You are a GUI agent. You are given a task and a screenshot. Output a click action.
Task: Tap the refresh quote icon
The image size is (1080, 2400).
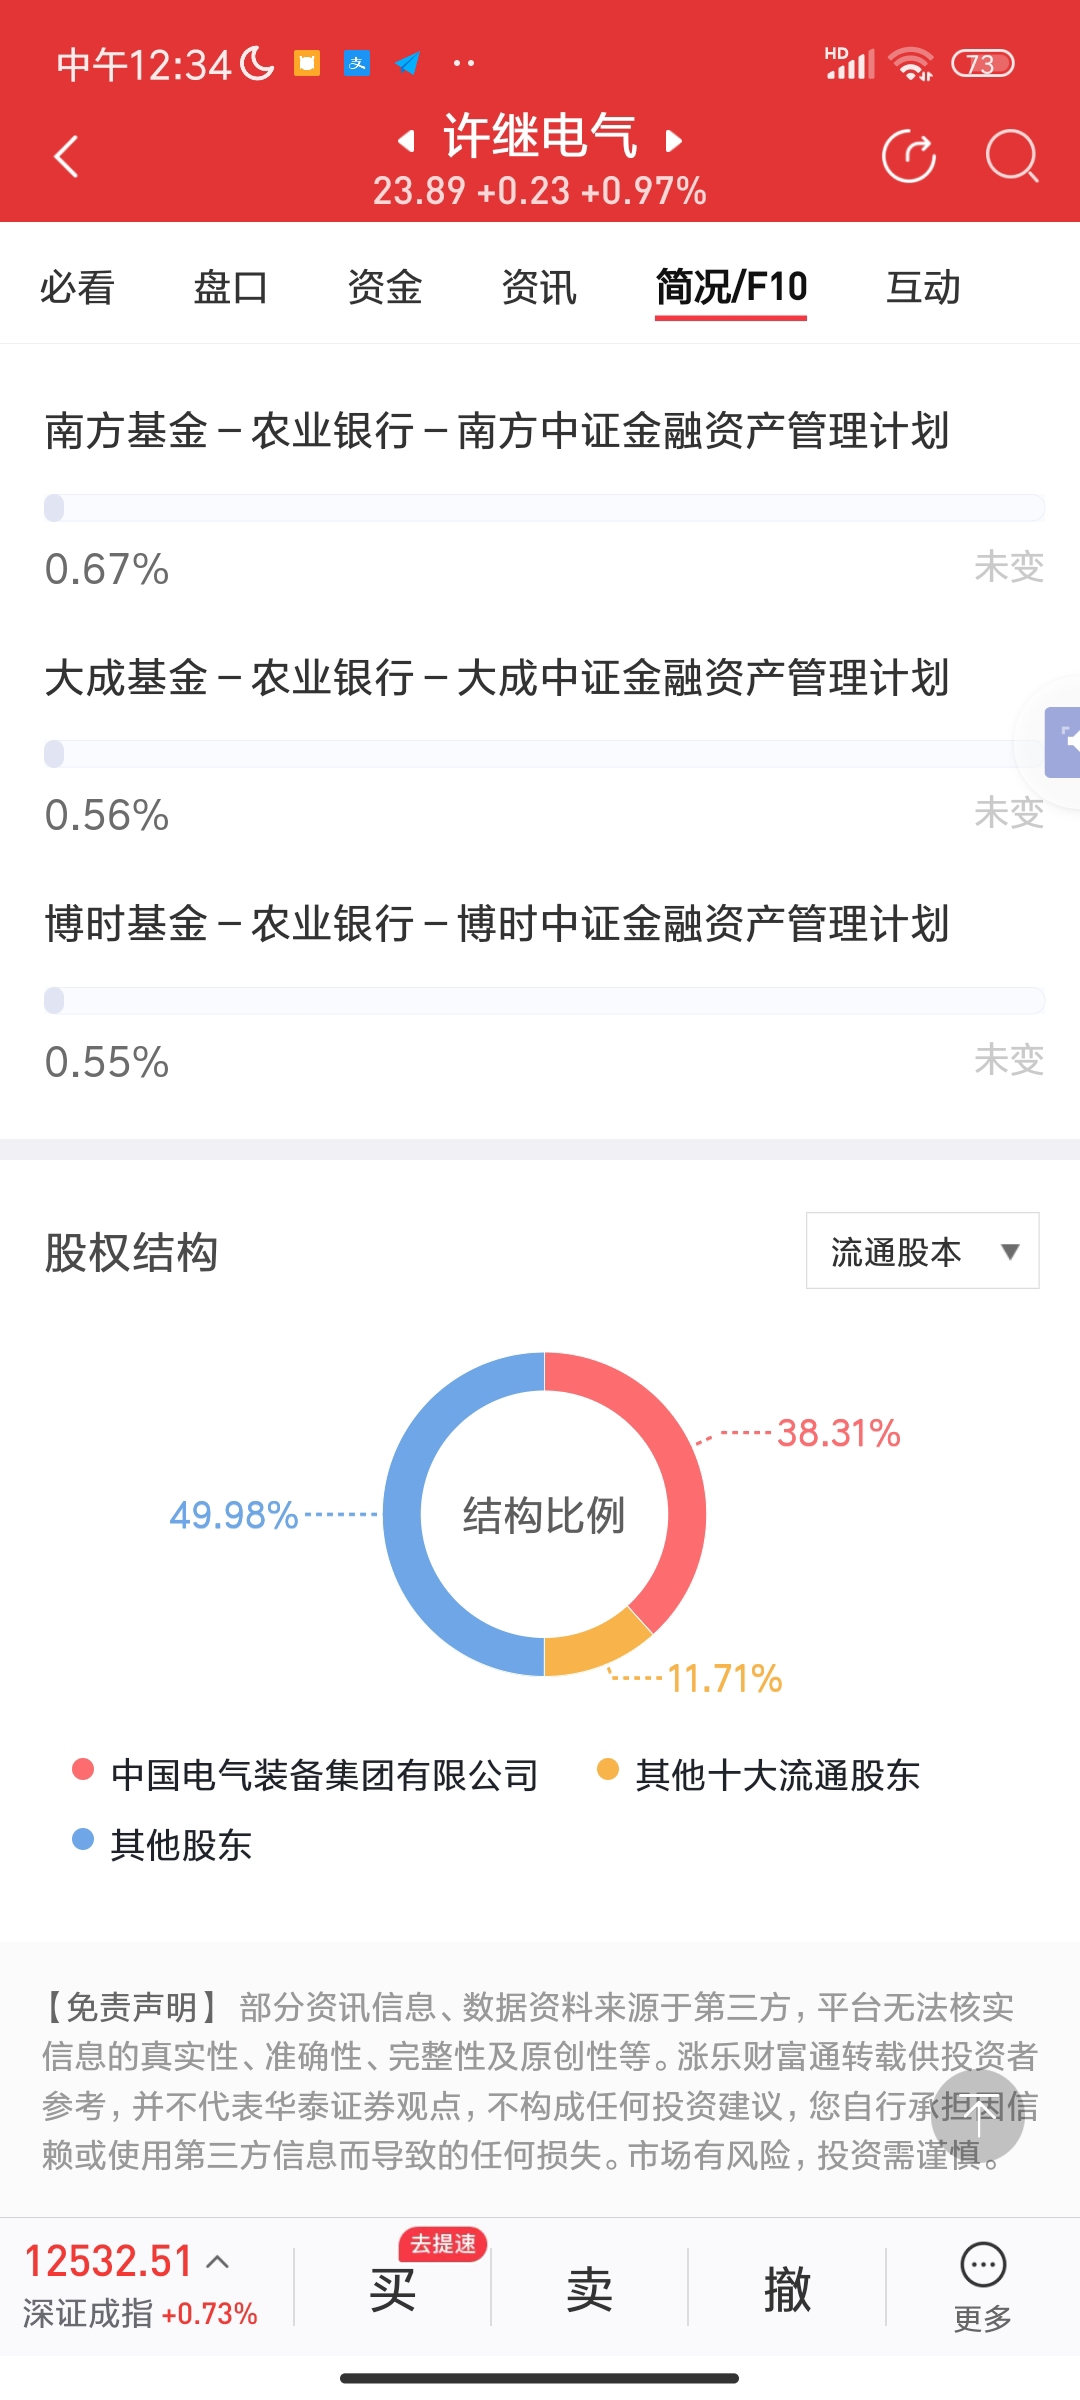(x=909, y=157)
